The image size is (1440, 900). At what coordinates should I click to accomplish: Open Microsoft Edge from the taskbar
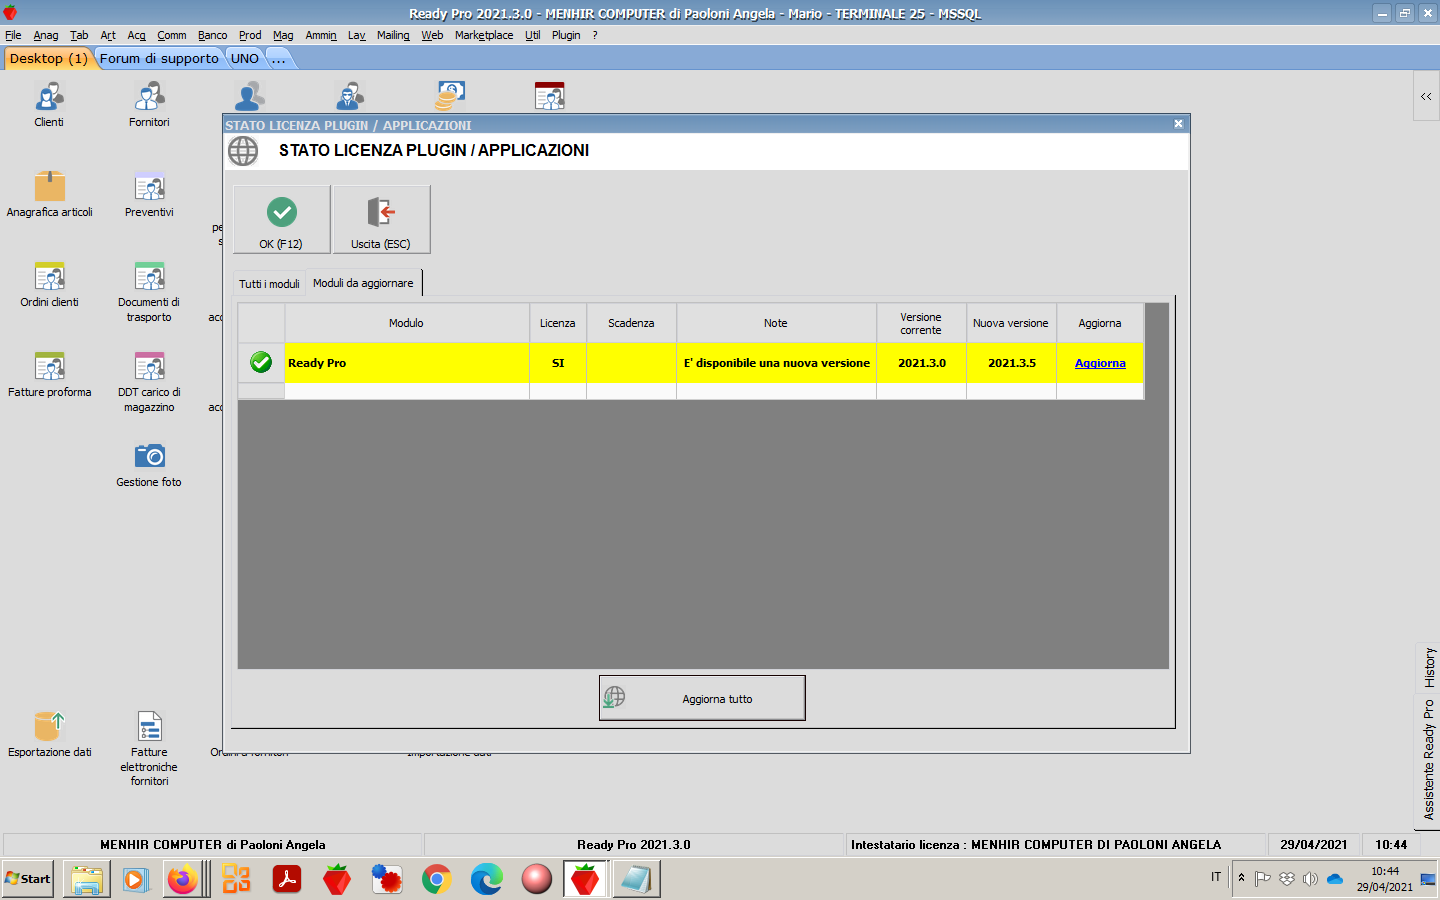coord(486,879)
